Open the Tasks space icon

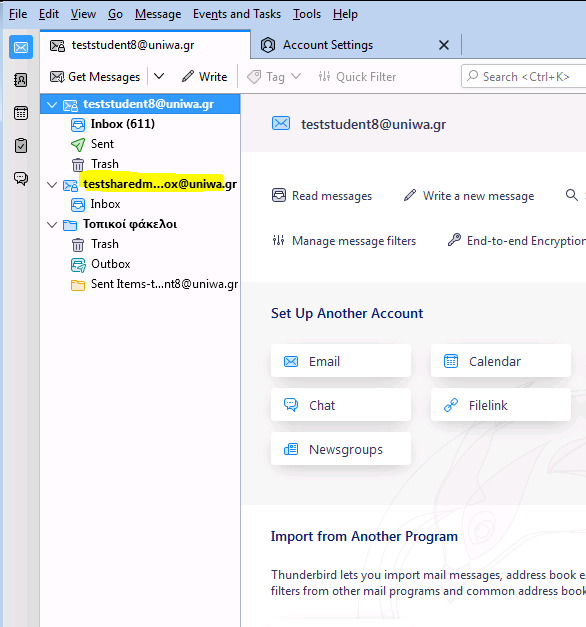pyautogui.click(x=21, y=146)
